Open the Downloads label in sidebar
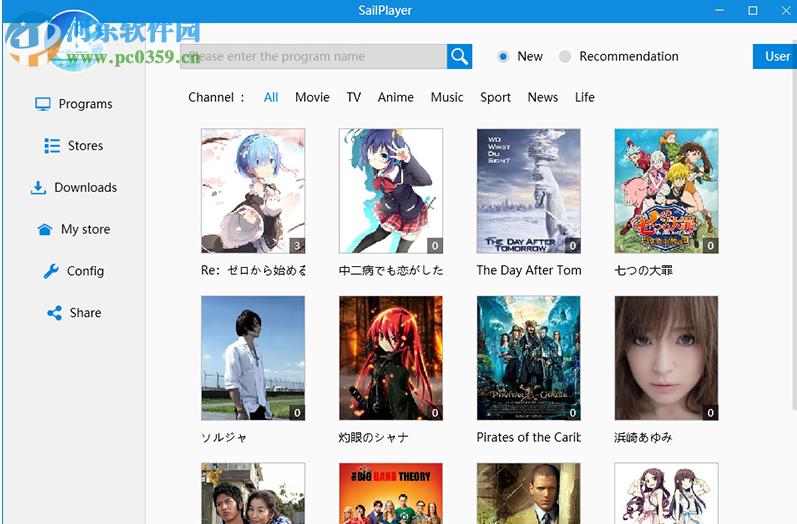The width and height of the screenshot is (797, 524). click(x=85, y=188)
